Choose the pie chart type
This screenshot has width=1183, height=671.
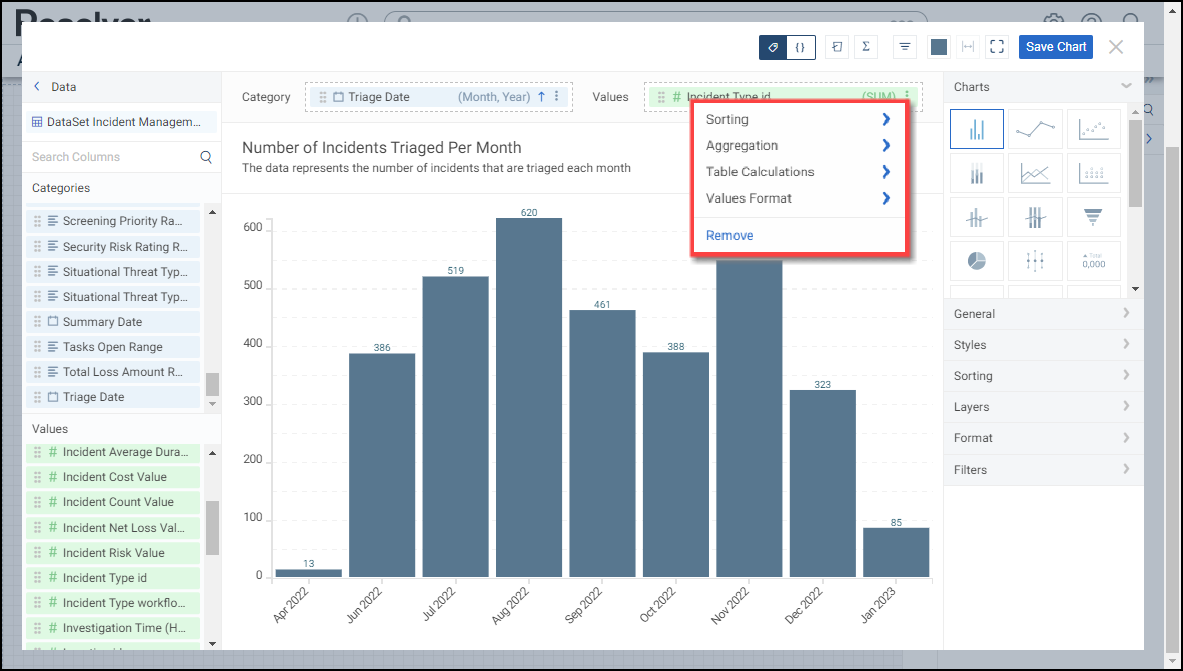click(x=976, y=260)
